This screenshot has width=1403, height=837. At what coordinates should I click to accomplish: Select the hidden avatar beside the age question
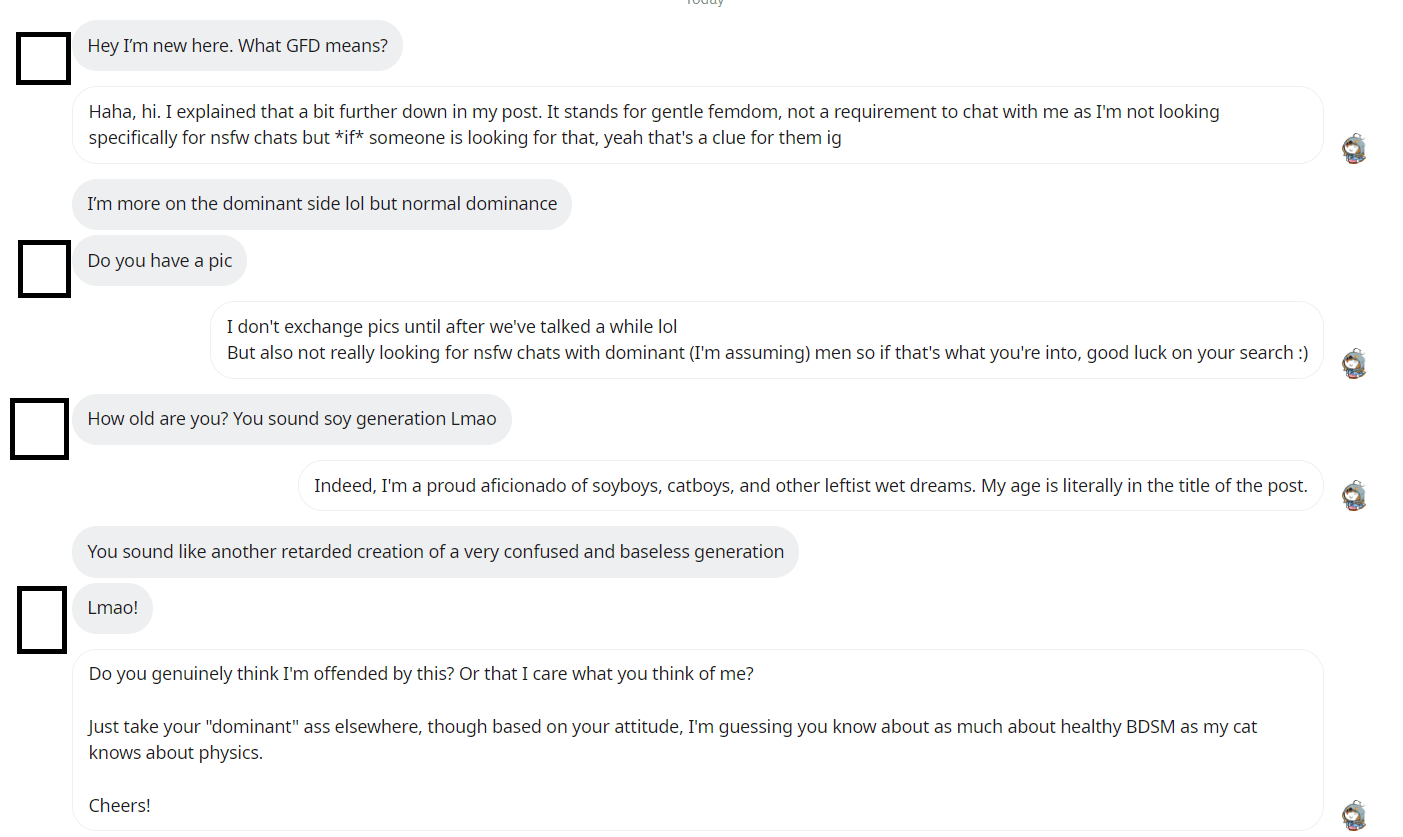(38, 429)
